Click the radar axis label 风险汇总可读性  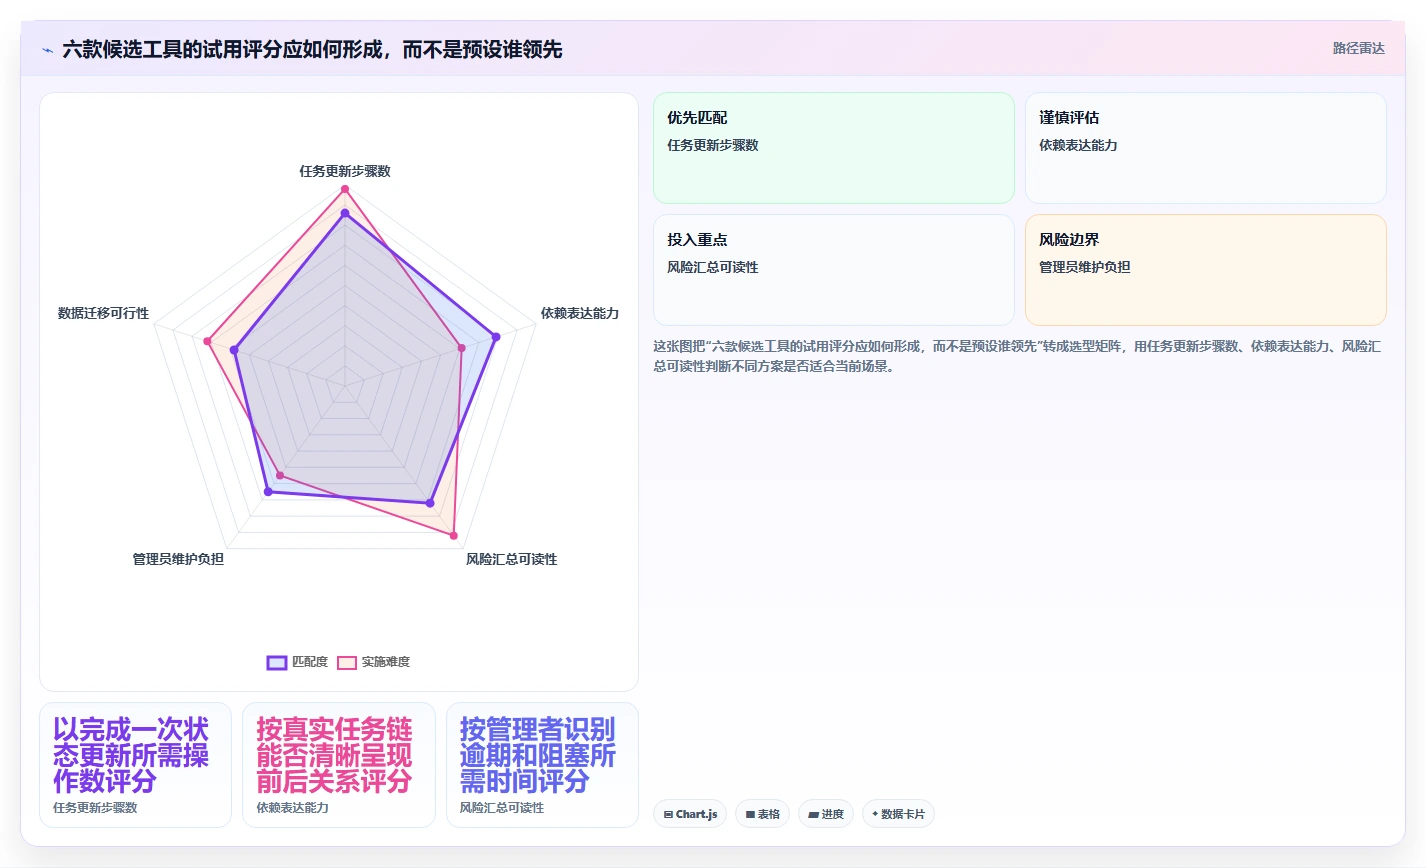(511, 559)
